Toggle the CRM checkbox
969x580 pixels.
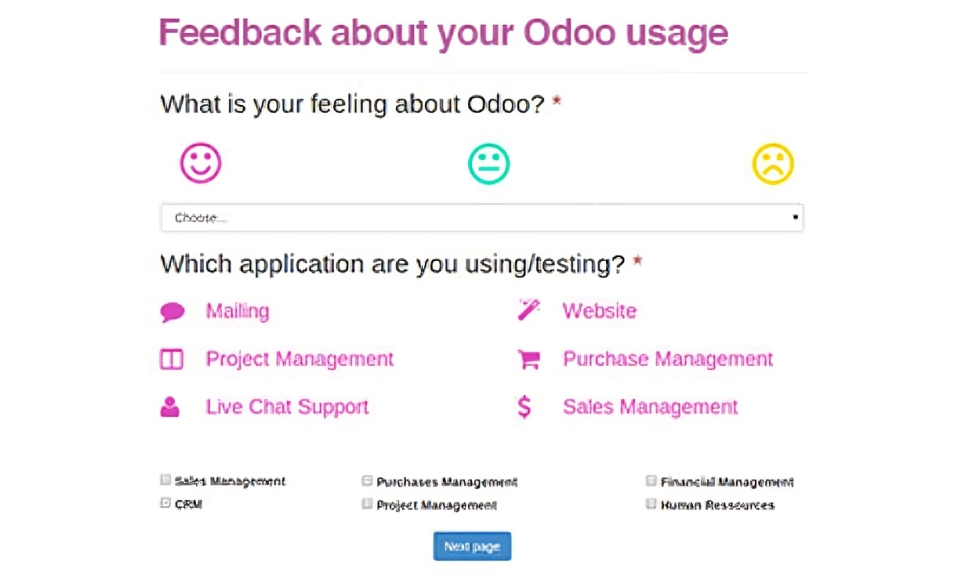click(x=165, y=503)
